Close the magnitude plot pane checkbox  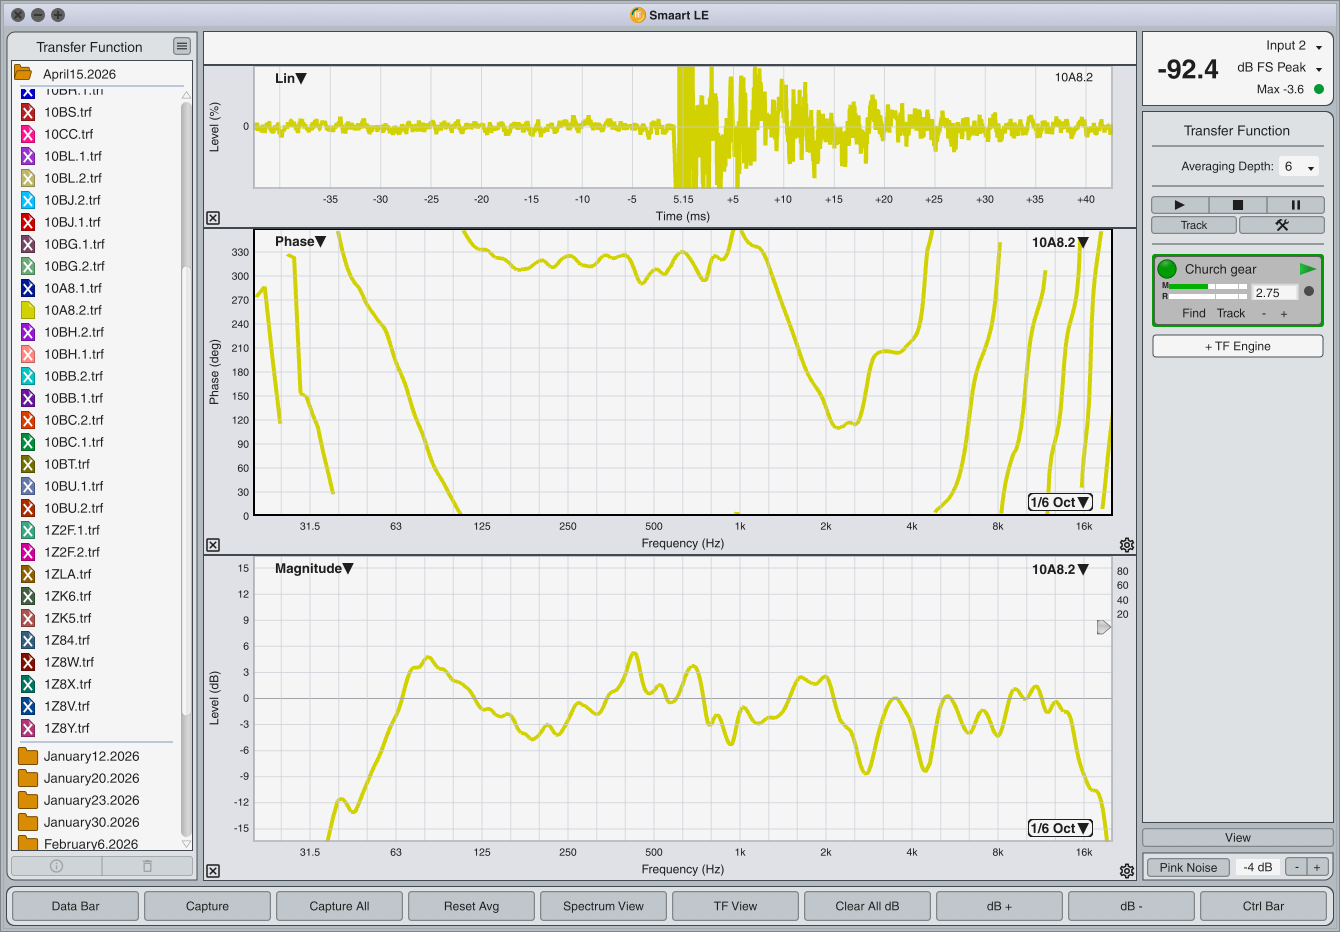(x=213, y=871)
